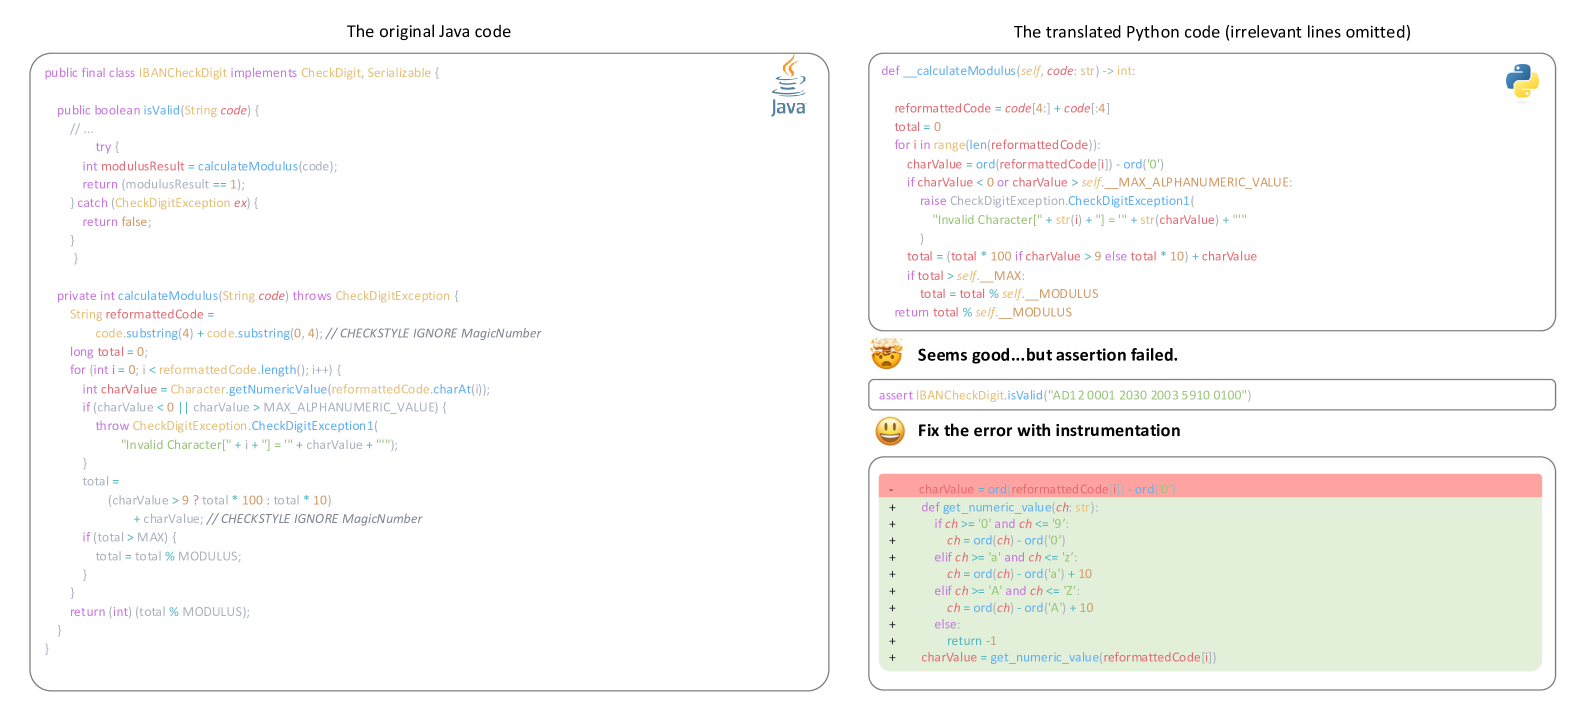Click the 'private int calculateModulus' declaration line

pos(257,296)
